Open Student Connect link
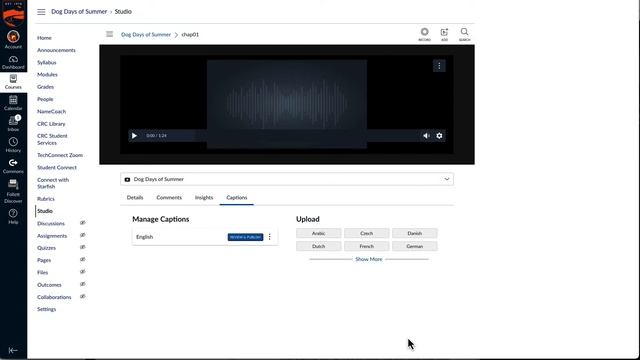This screenshot has width=640, height=360. (57, 167)
